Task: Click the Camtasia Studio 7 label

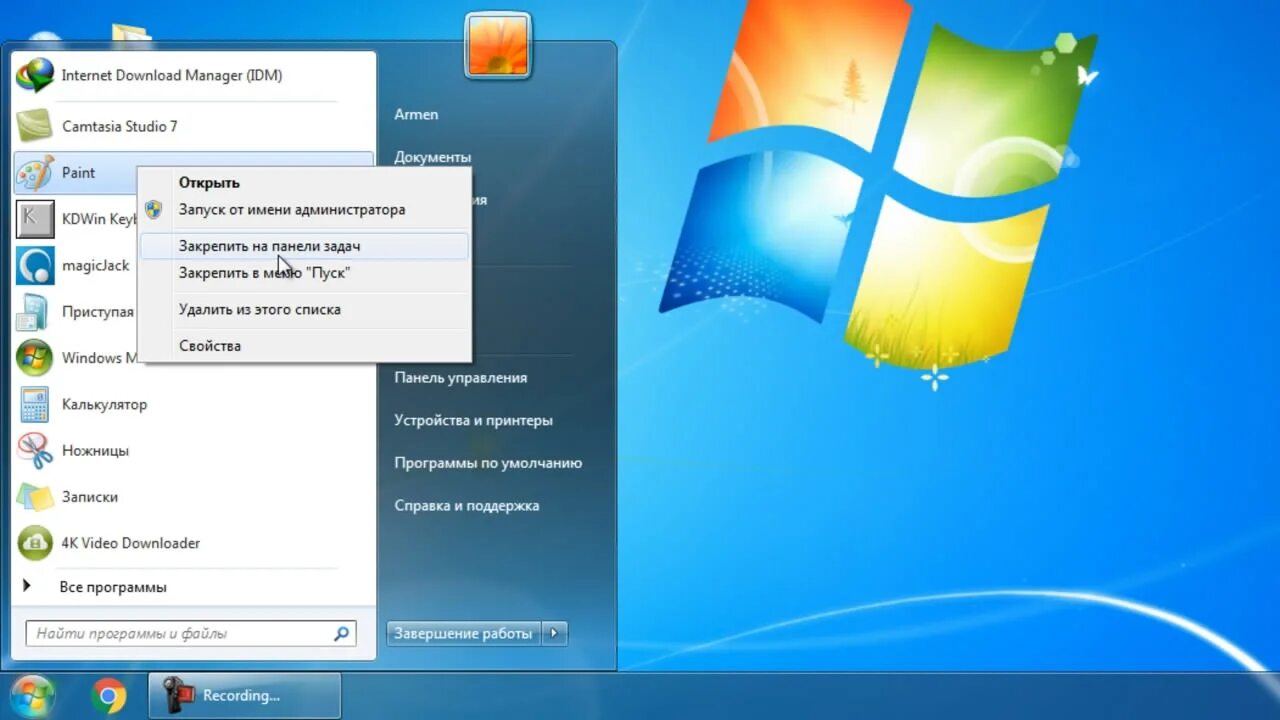Action: [x=119, y=126]
